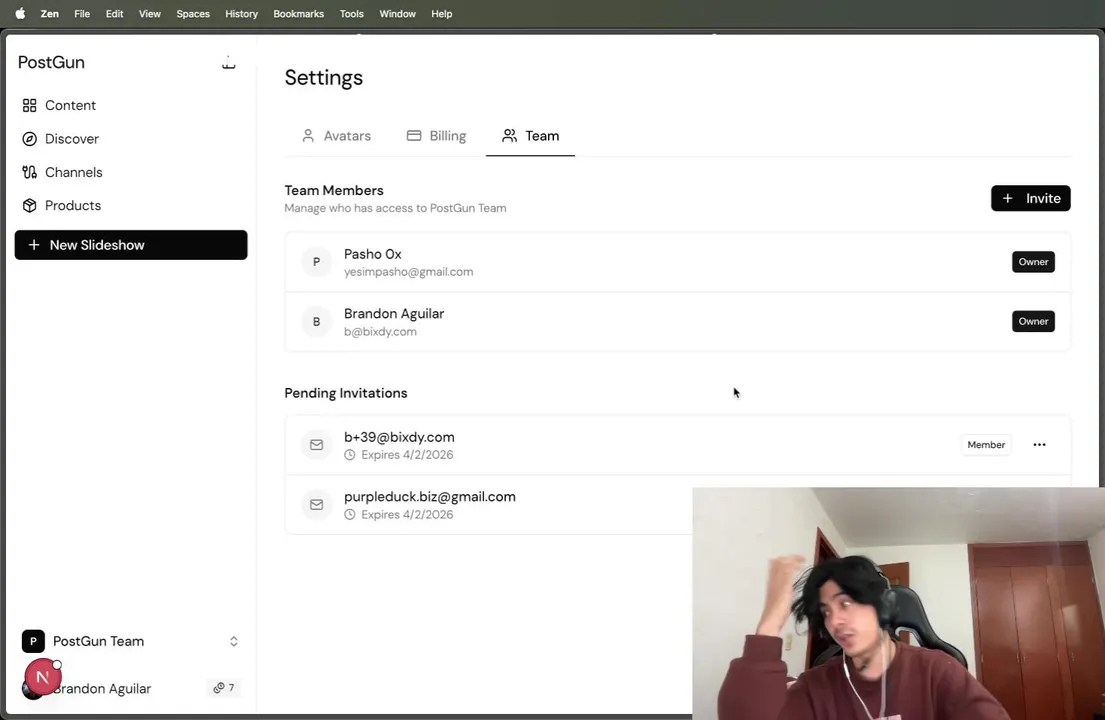Switch to the Billing tab
Screen dimensions: 1105x720
pos(436,135)
